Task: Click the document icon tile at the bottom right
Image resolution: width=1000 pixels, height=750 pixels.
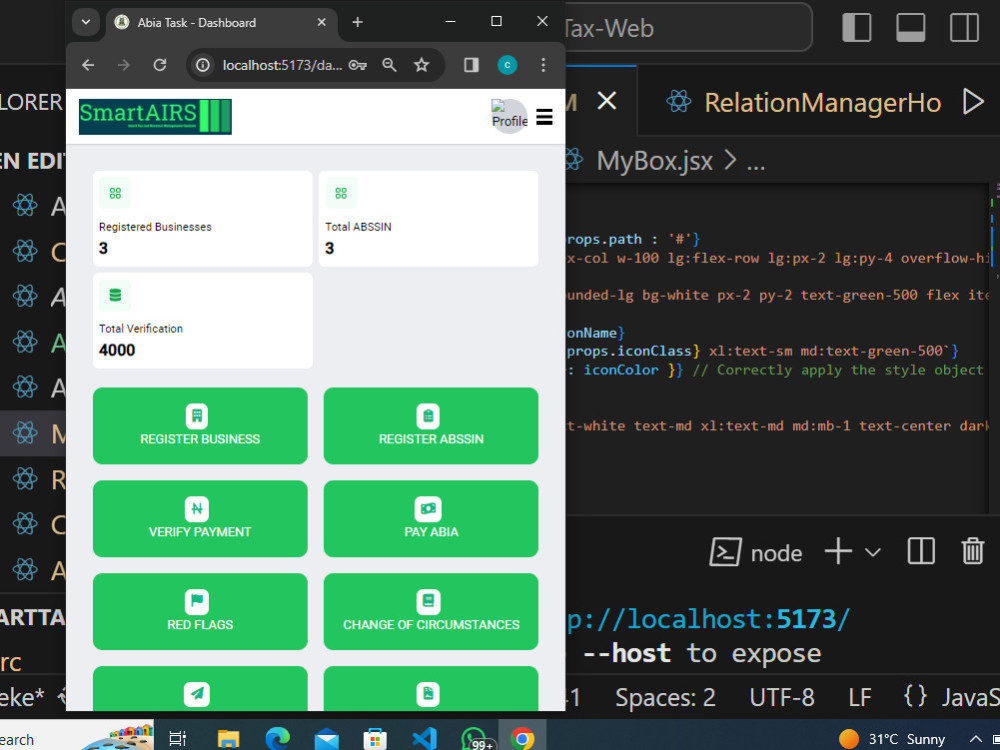Action: coord(431,689)
